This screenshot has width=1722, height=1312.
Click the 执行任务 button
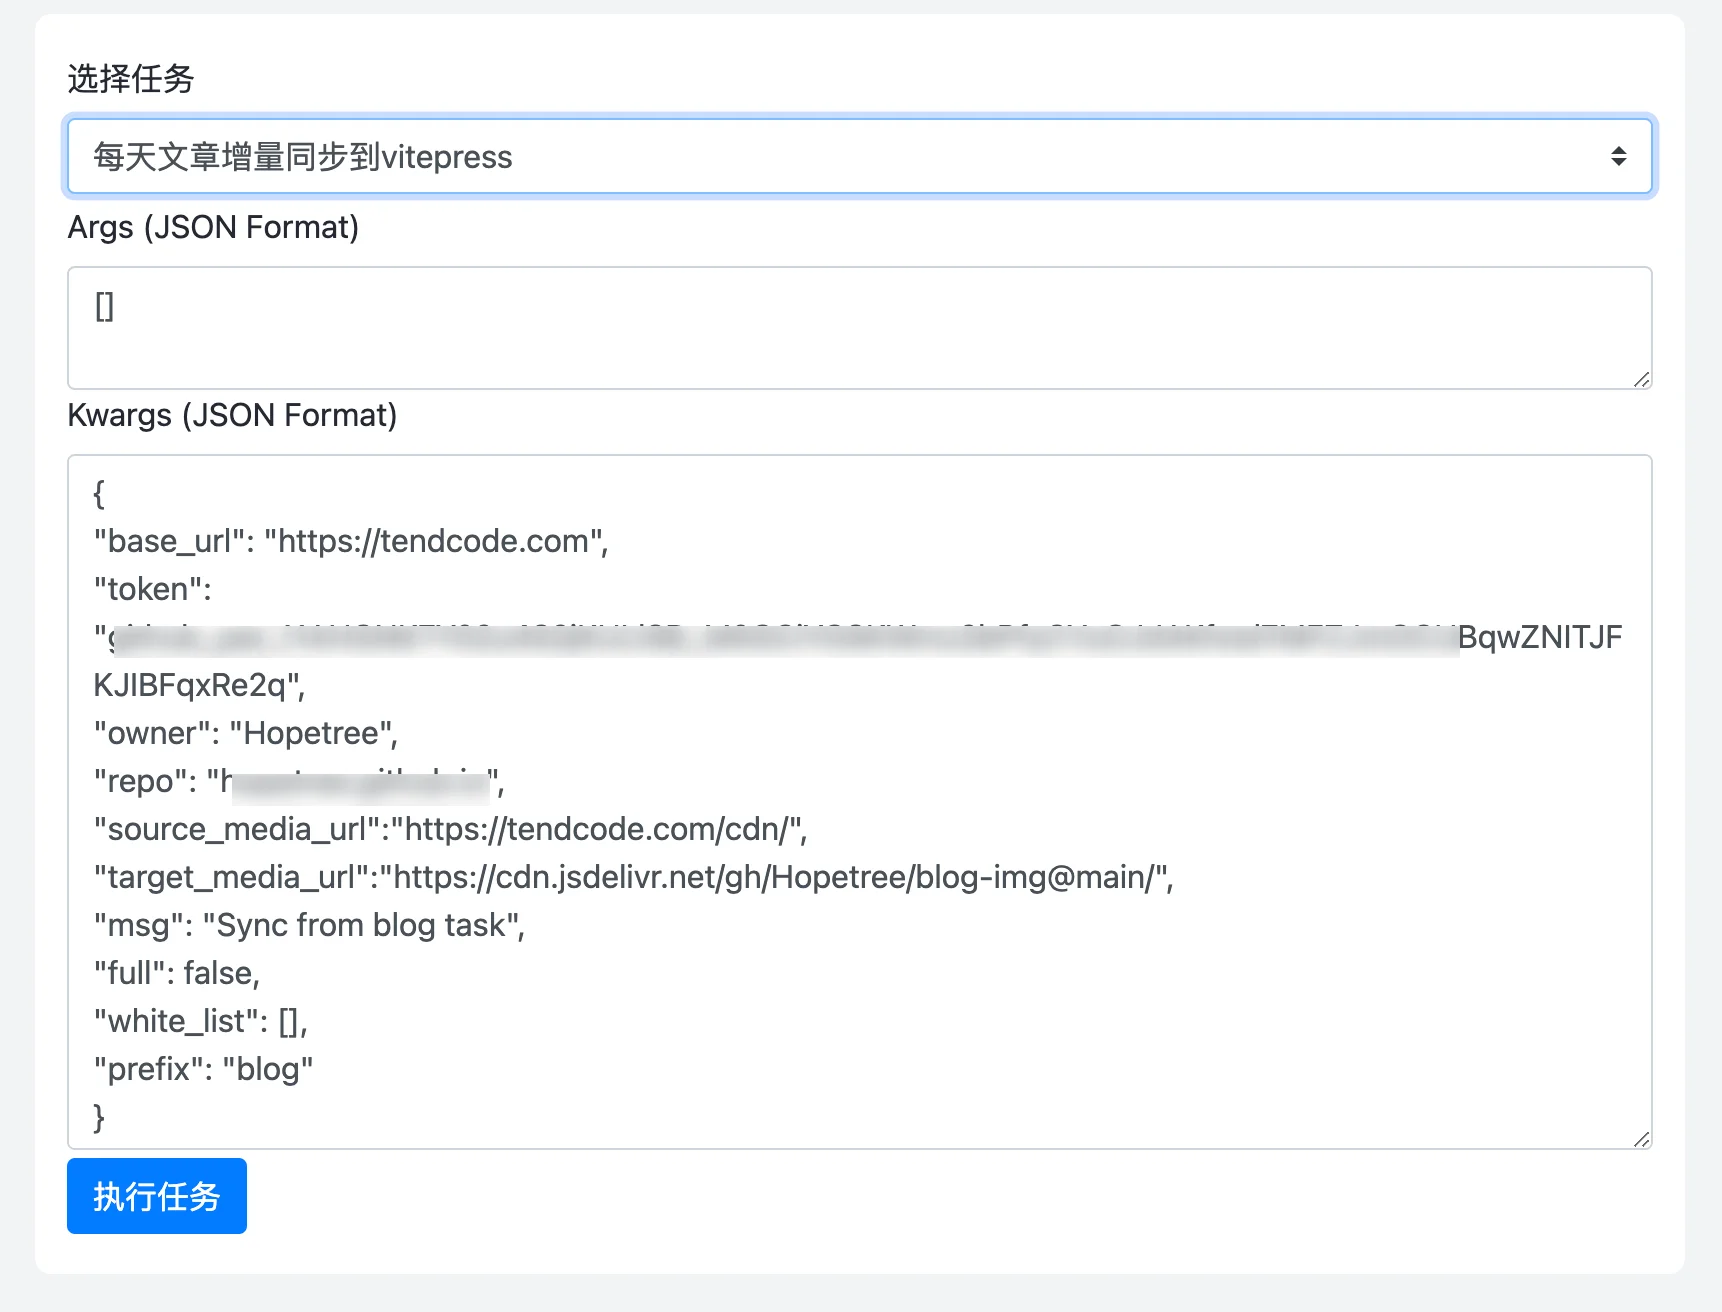coord(157,1196)
